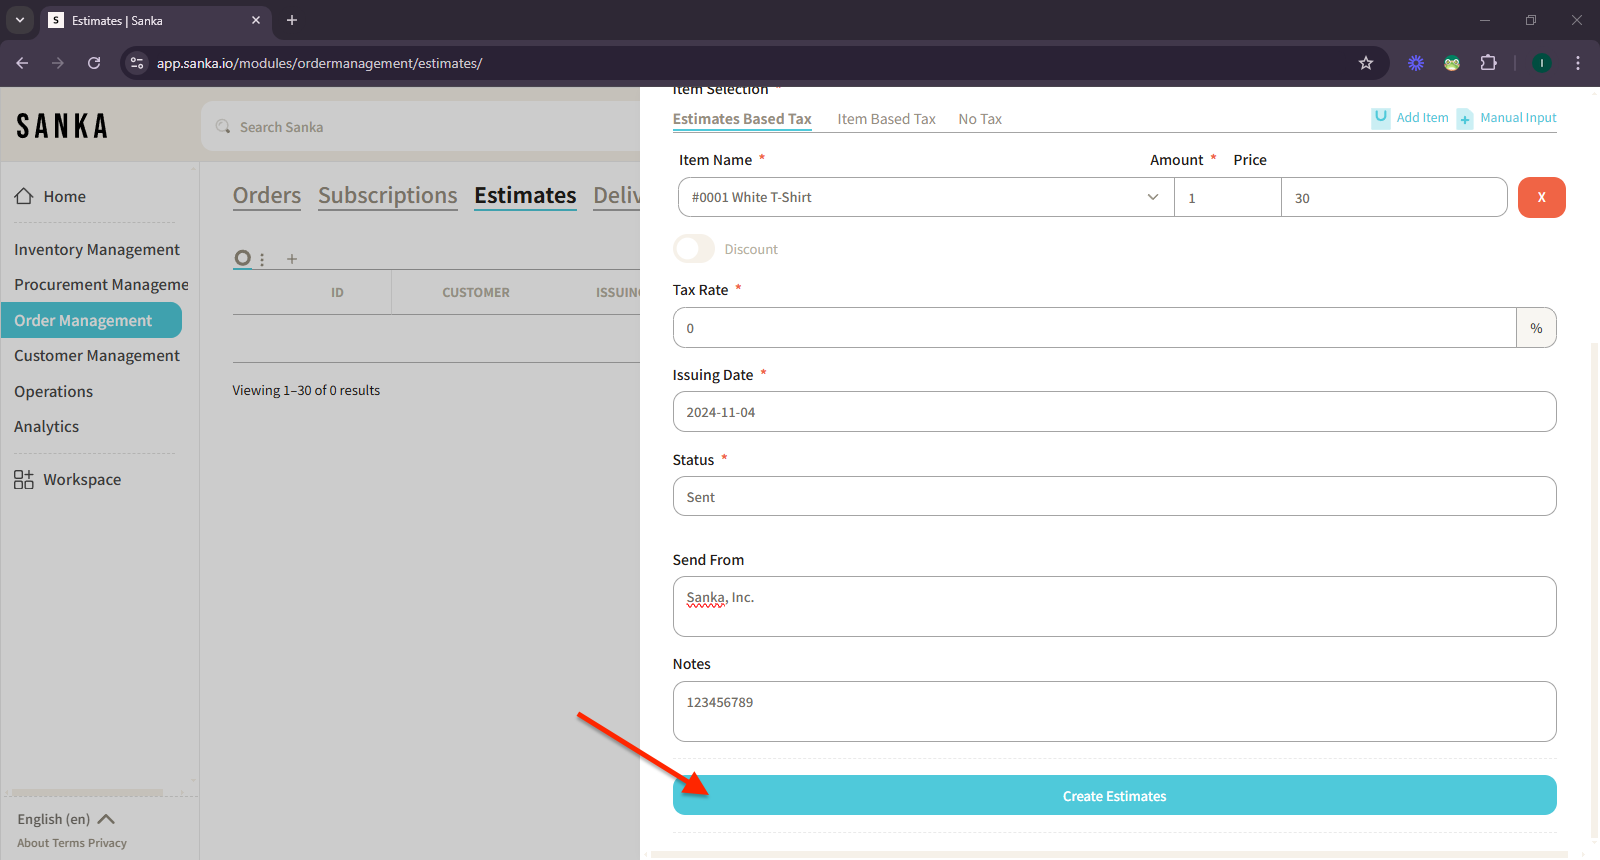The height and width of the screenshot is (860, 1600).
Task: Toggle the Discount switch
Action: [694, 249]
